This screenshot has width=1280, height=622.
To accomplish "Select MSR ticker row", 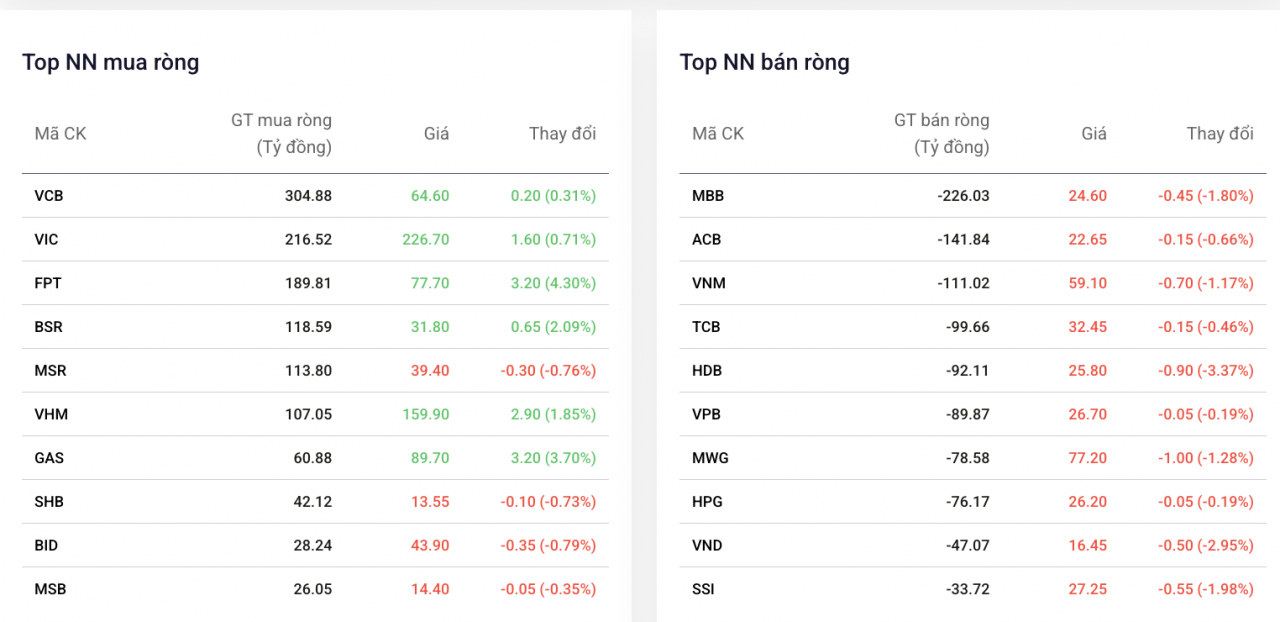I will pos(315,371).
